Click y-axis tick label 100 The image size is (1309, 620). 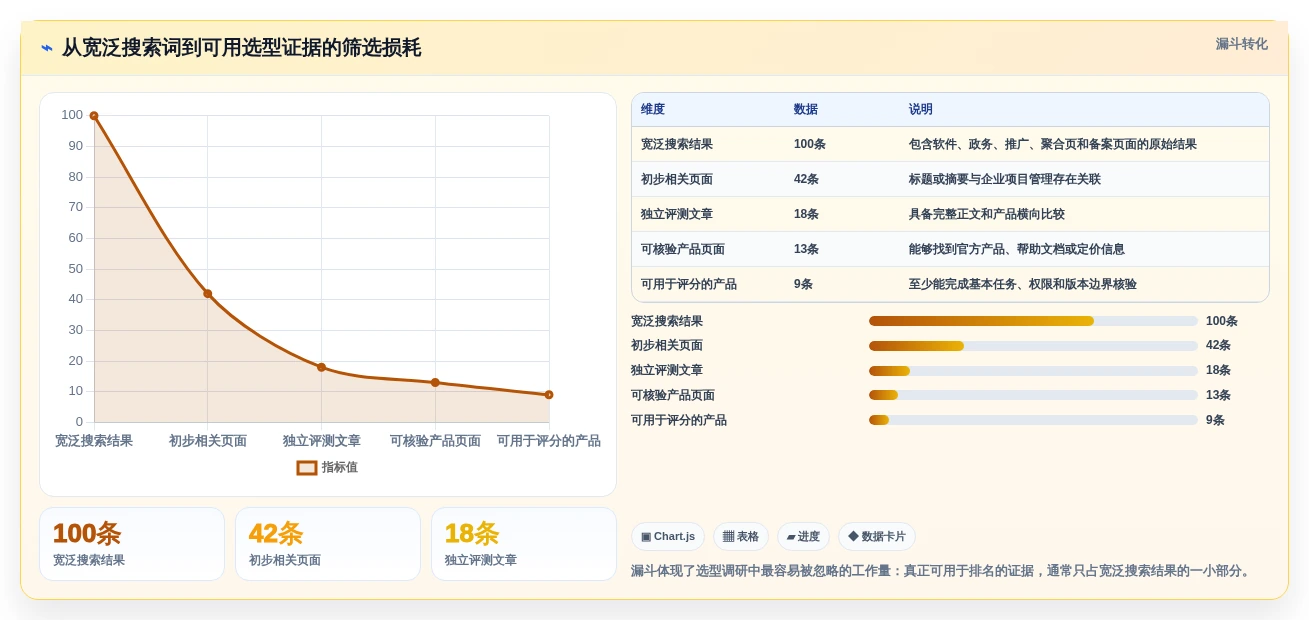[72, 115]
